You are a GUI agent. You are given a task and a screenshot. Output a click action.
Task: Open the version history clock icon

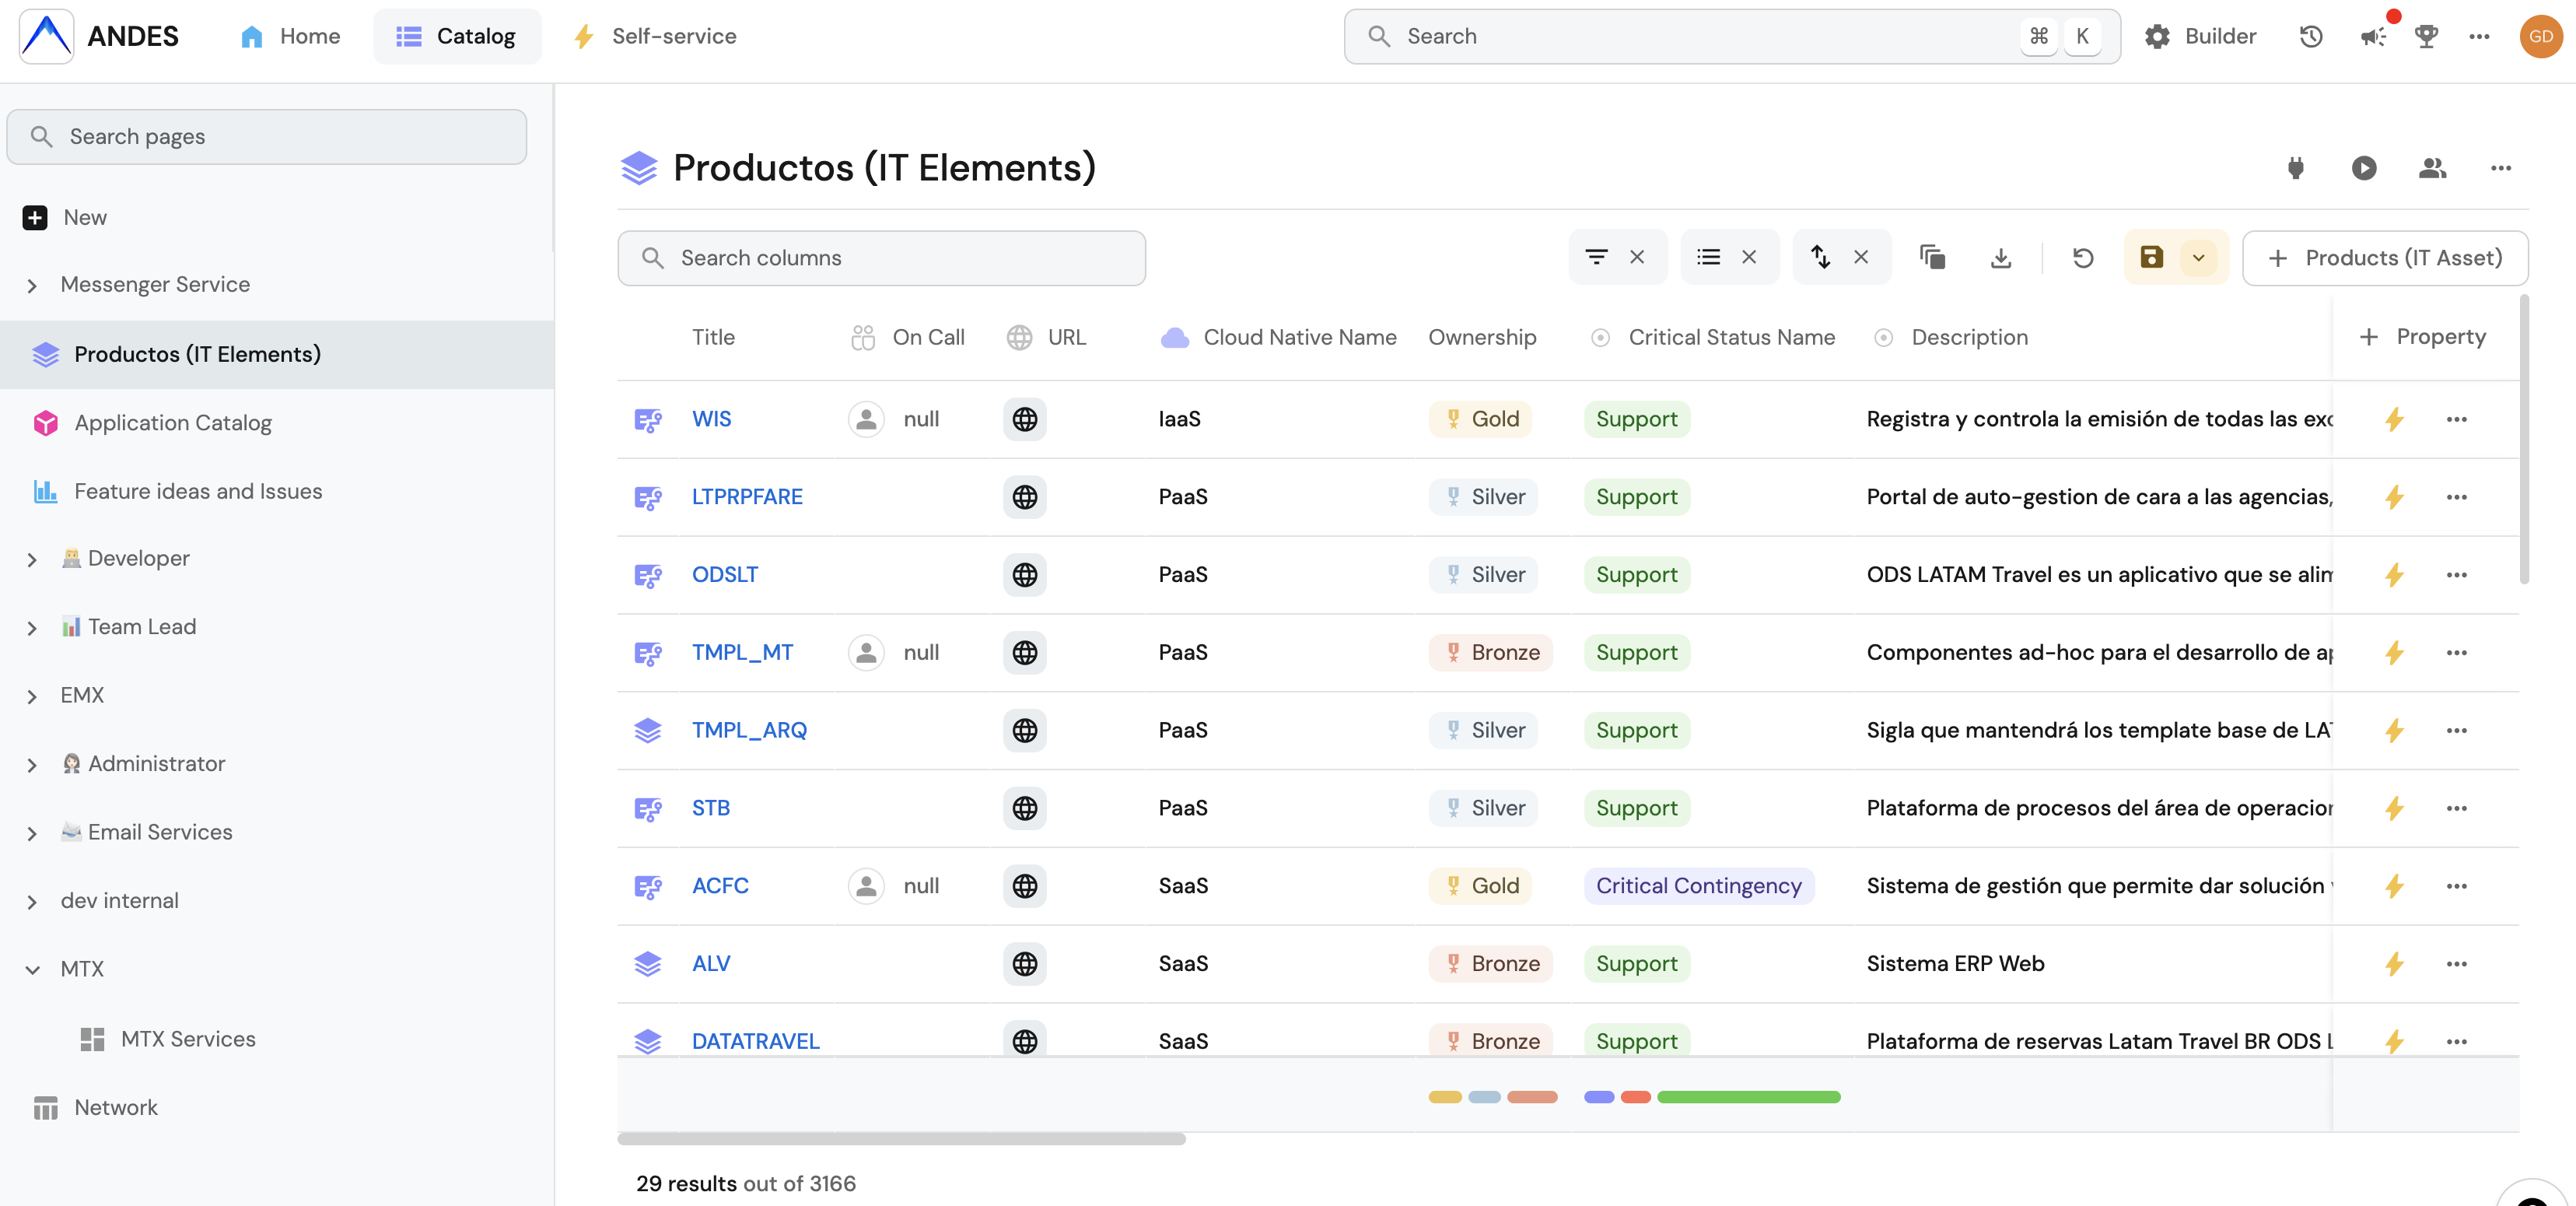(2310, 37)
